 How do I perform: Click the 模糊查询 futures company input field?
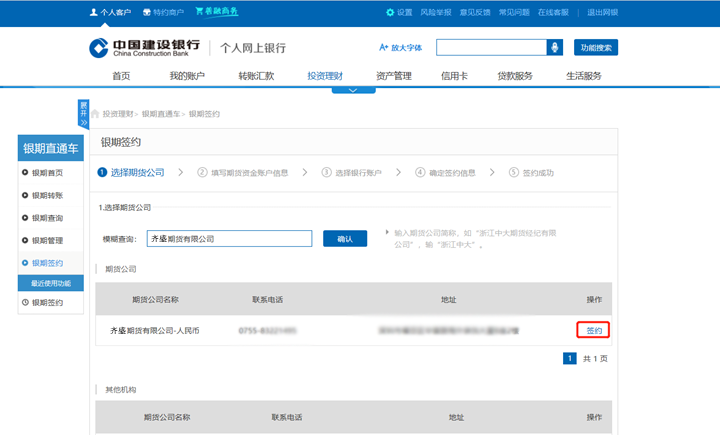[230, 239]
